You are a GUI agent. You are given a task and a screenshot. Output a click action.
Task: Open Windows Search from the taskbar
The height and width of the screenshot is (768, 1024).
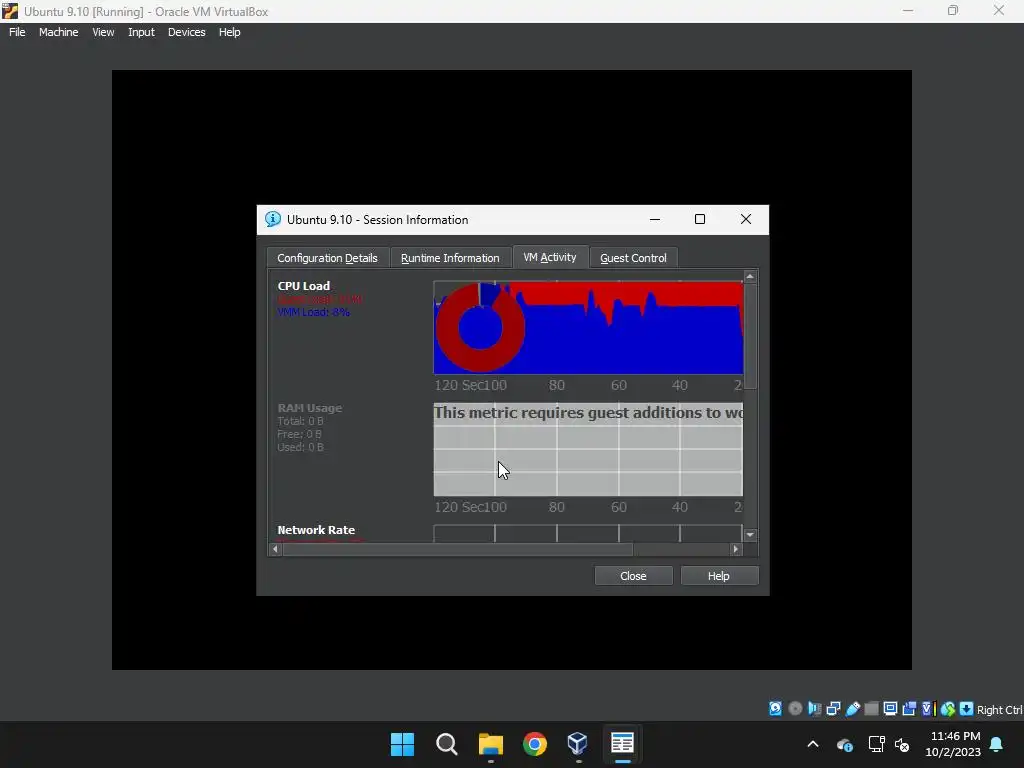click(447, 744)
